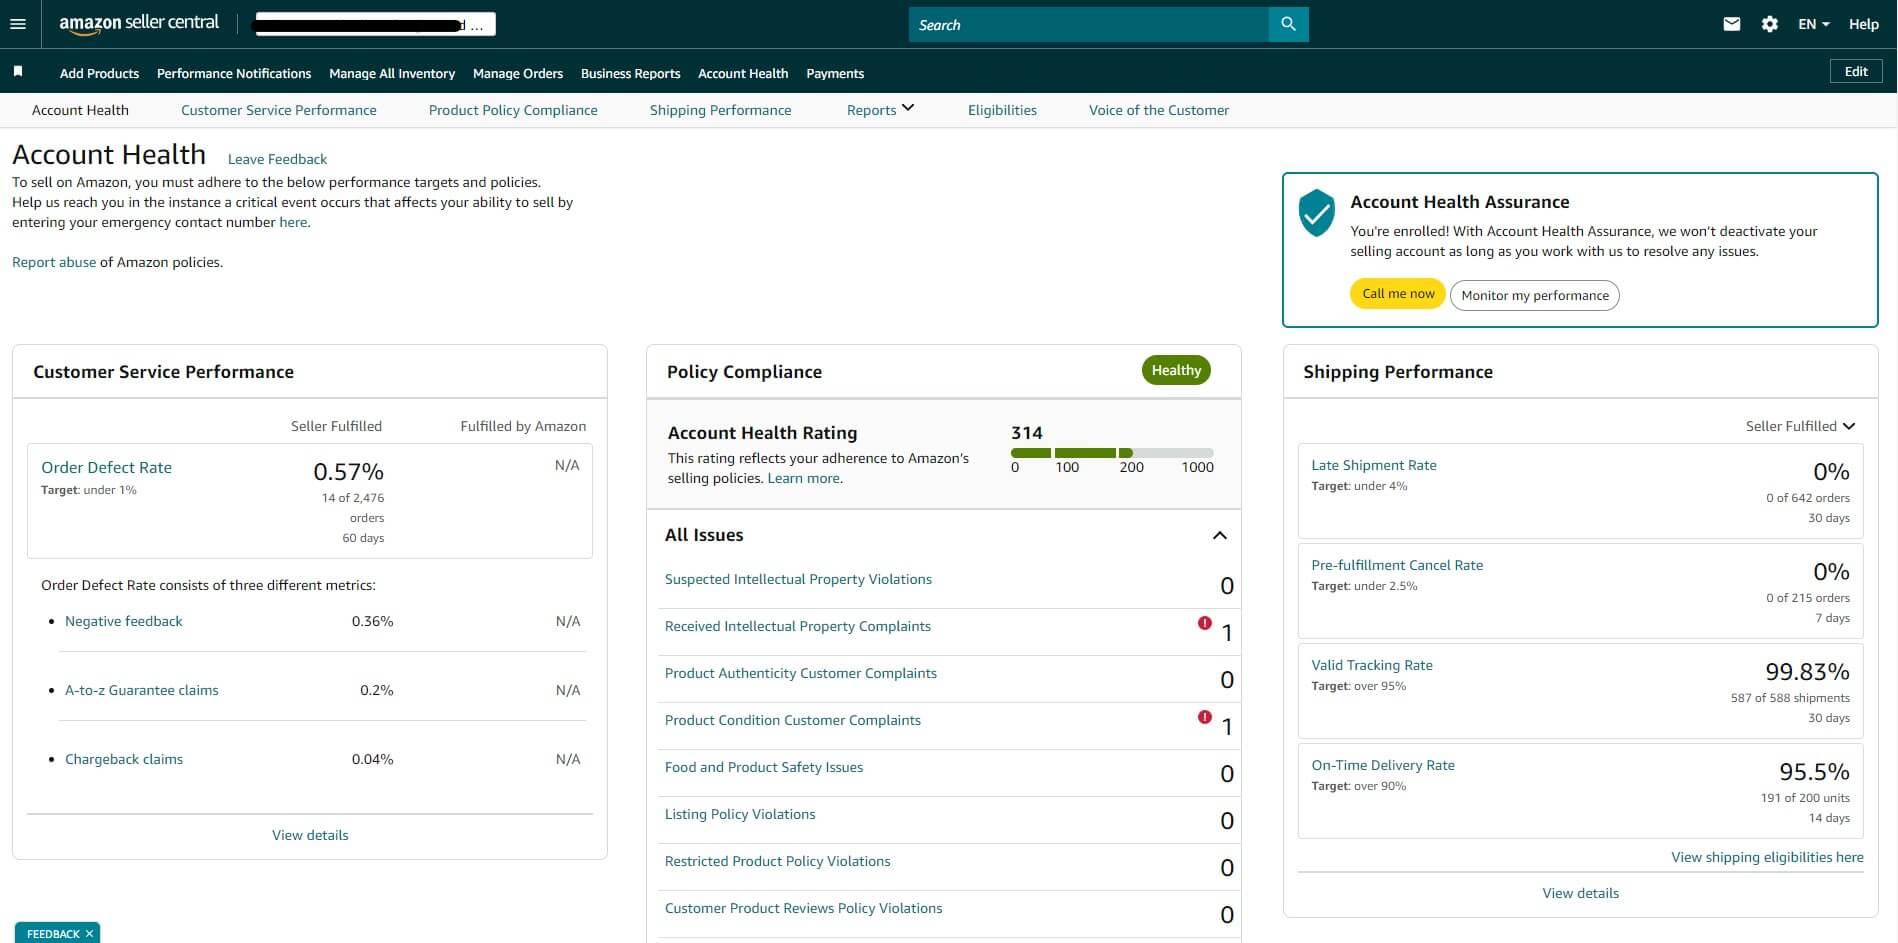The width and height of the screenshot is (1898, 943).
Task: Open Received Intellectual Property Complaints
Action: click(x=798, y=626)
